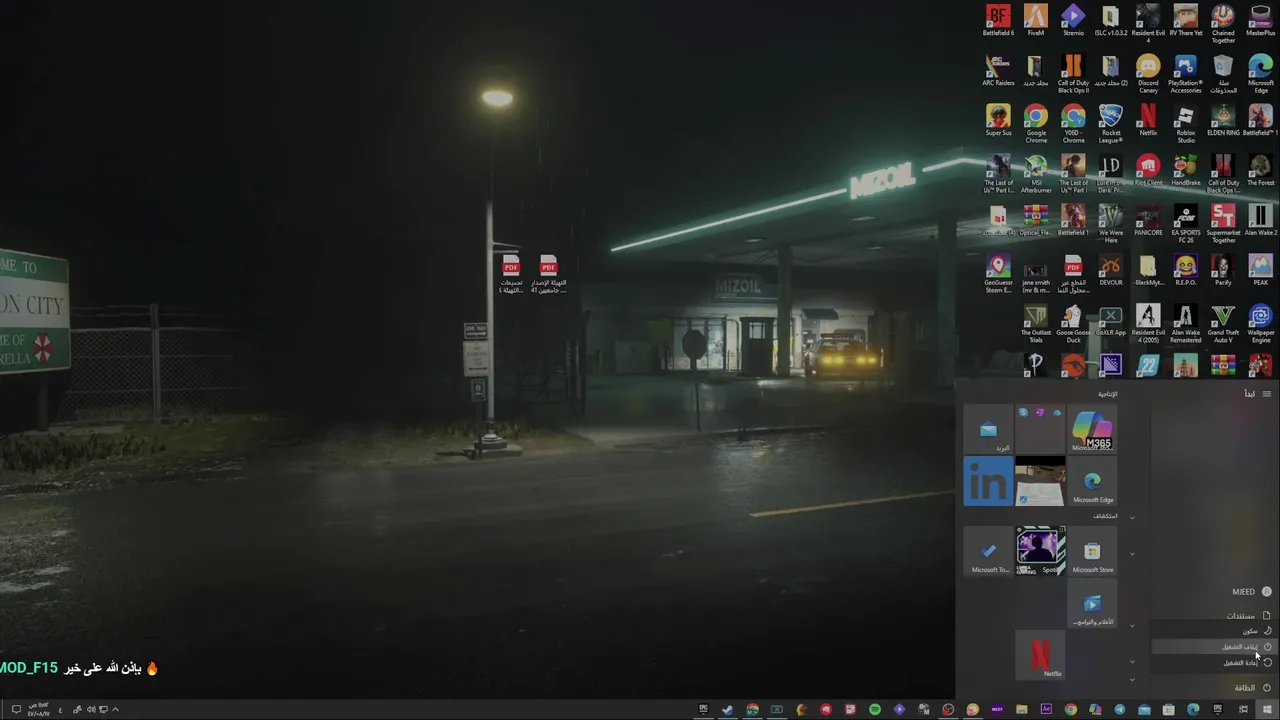This screenshot has width=1280, height=720.
Task: Open the Riot Client desktop icon
Action: click(x=1148, y=170)
